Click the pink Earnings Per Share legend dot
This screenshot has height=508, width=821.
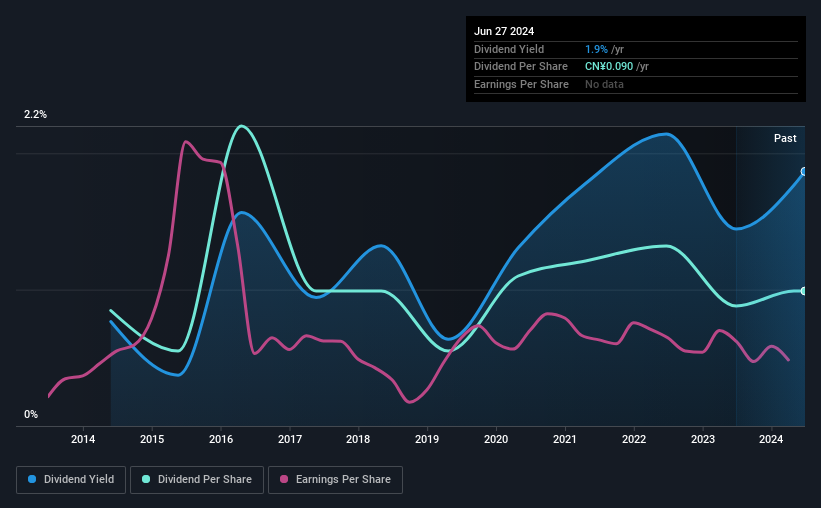tap(284, 479)
